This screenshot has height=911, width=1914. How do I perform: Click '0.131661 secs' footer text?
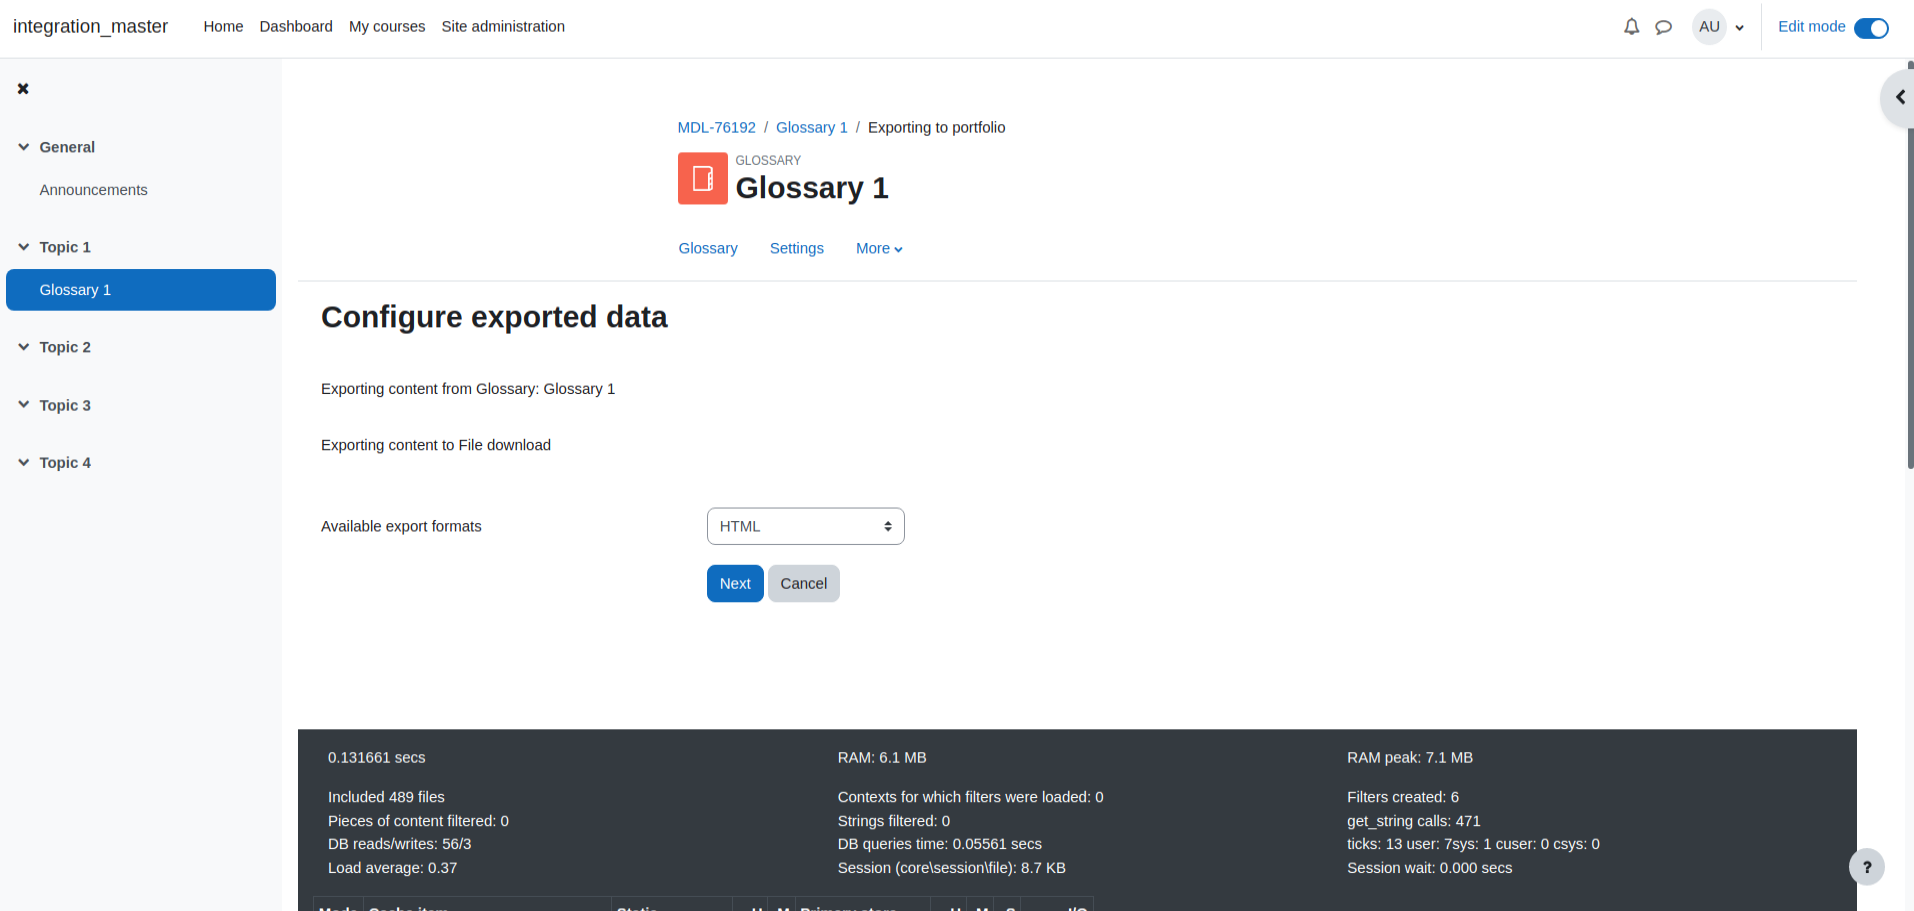pyautogui.click(x=377, y=758)
